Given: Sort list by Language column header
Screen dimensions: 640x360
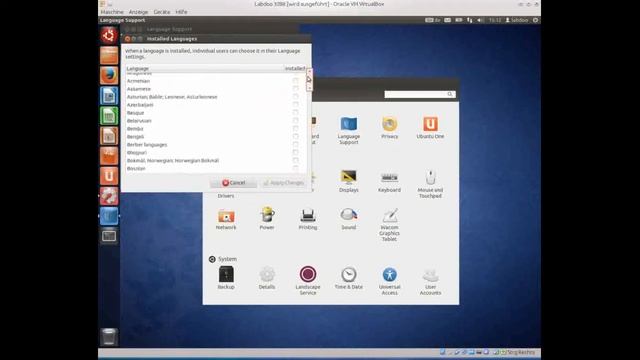Looking at the screenshot, I should (204, 69).
